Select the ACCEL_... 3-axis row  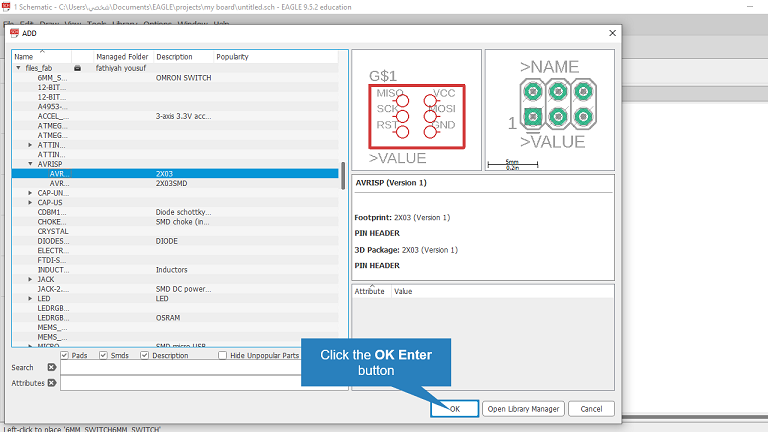[175, 116]
